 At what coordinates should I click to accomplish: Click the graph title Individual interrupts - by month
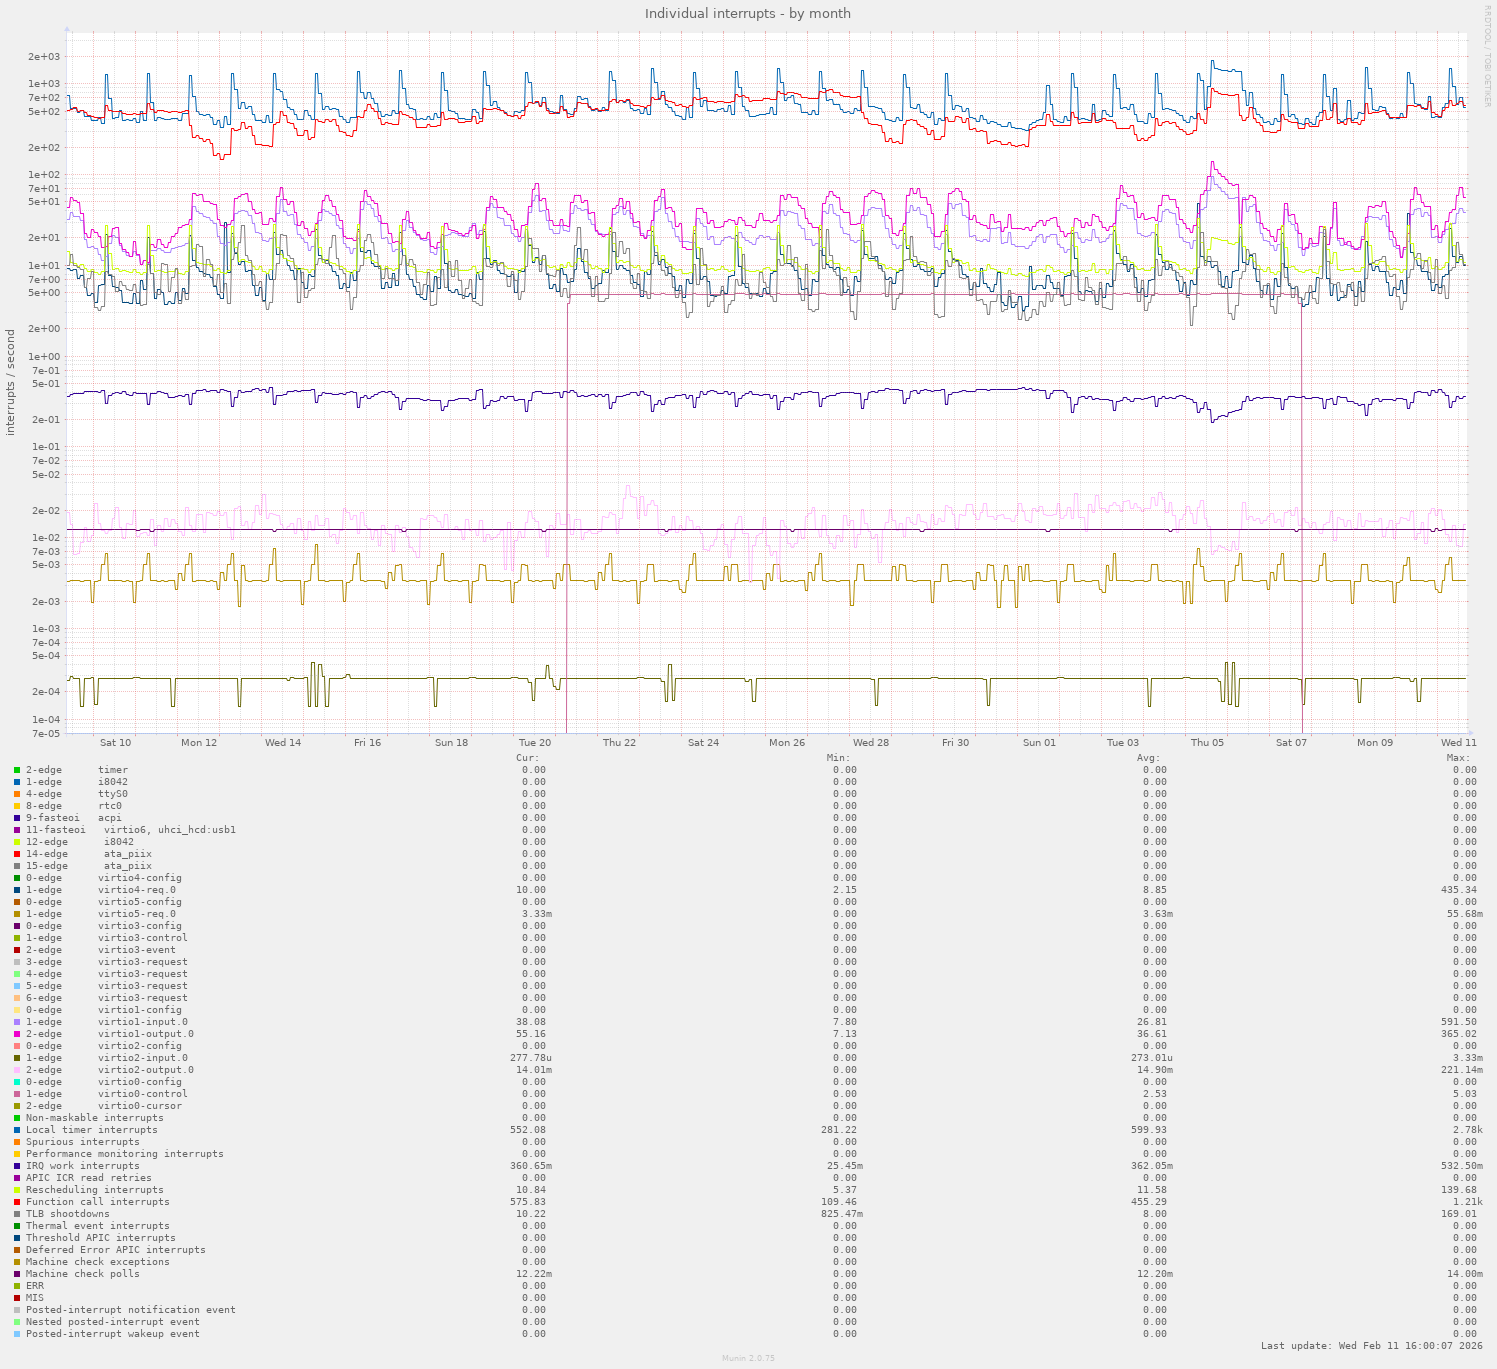(x=748, y=14)
